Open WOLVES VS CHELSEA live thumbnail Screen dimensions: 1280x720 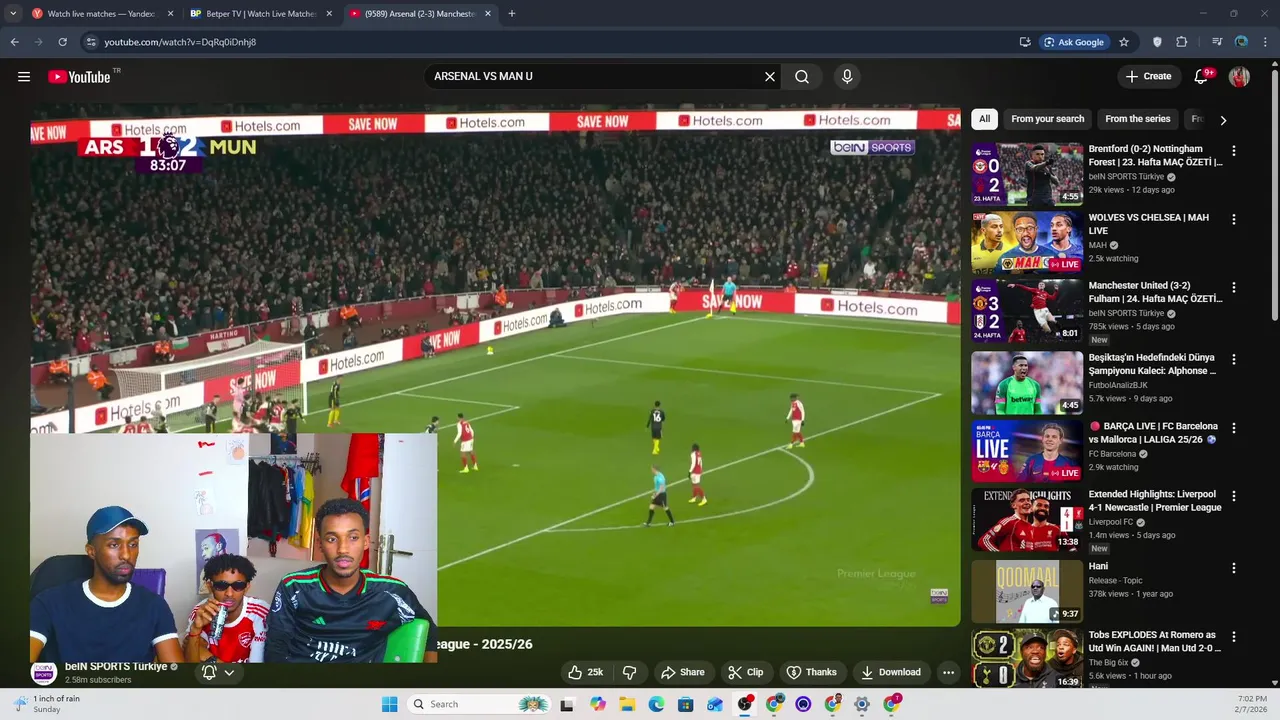pos(1027,242)
